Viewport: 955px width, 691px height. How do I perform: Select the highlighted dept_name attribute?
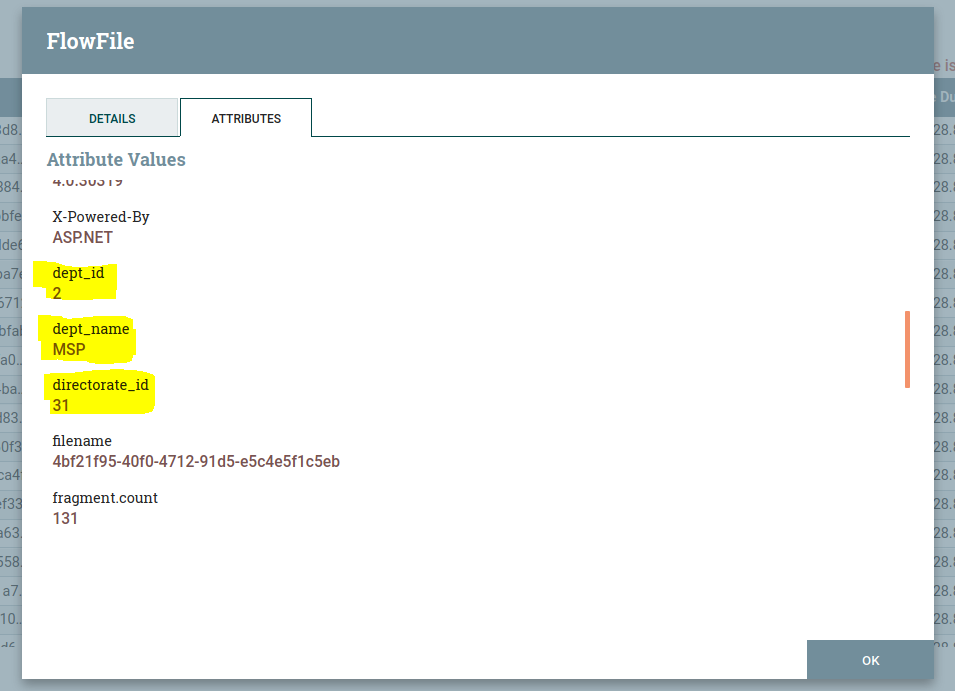click(x=89, y=328)
